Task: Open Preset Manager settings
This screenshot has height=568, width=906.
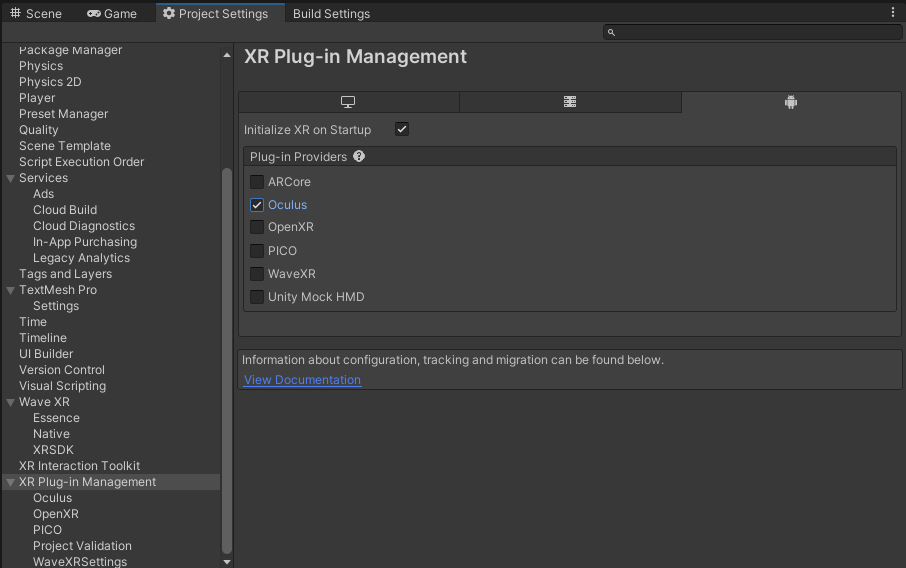Action: pos(64,114)
